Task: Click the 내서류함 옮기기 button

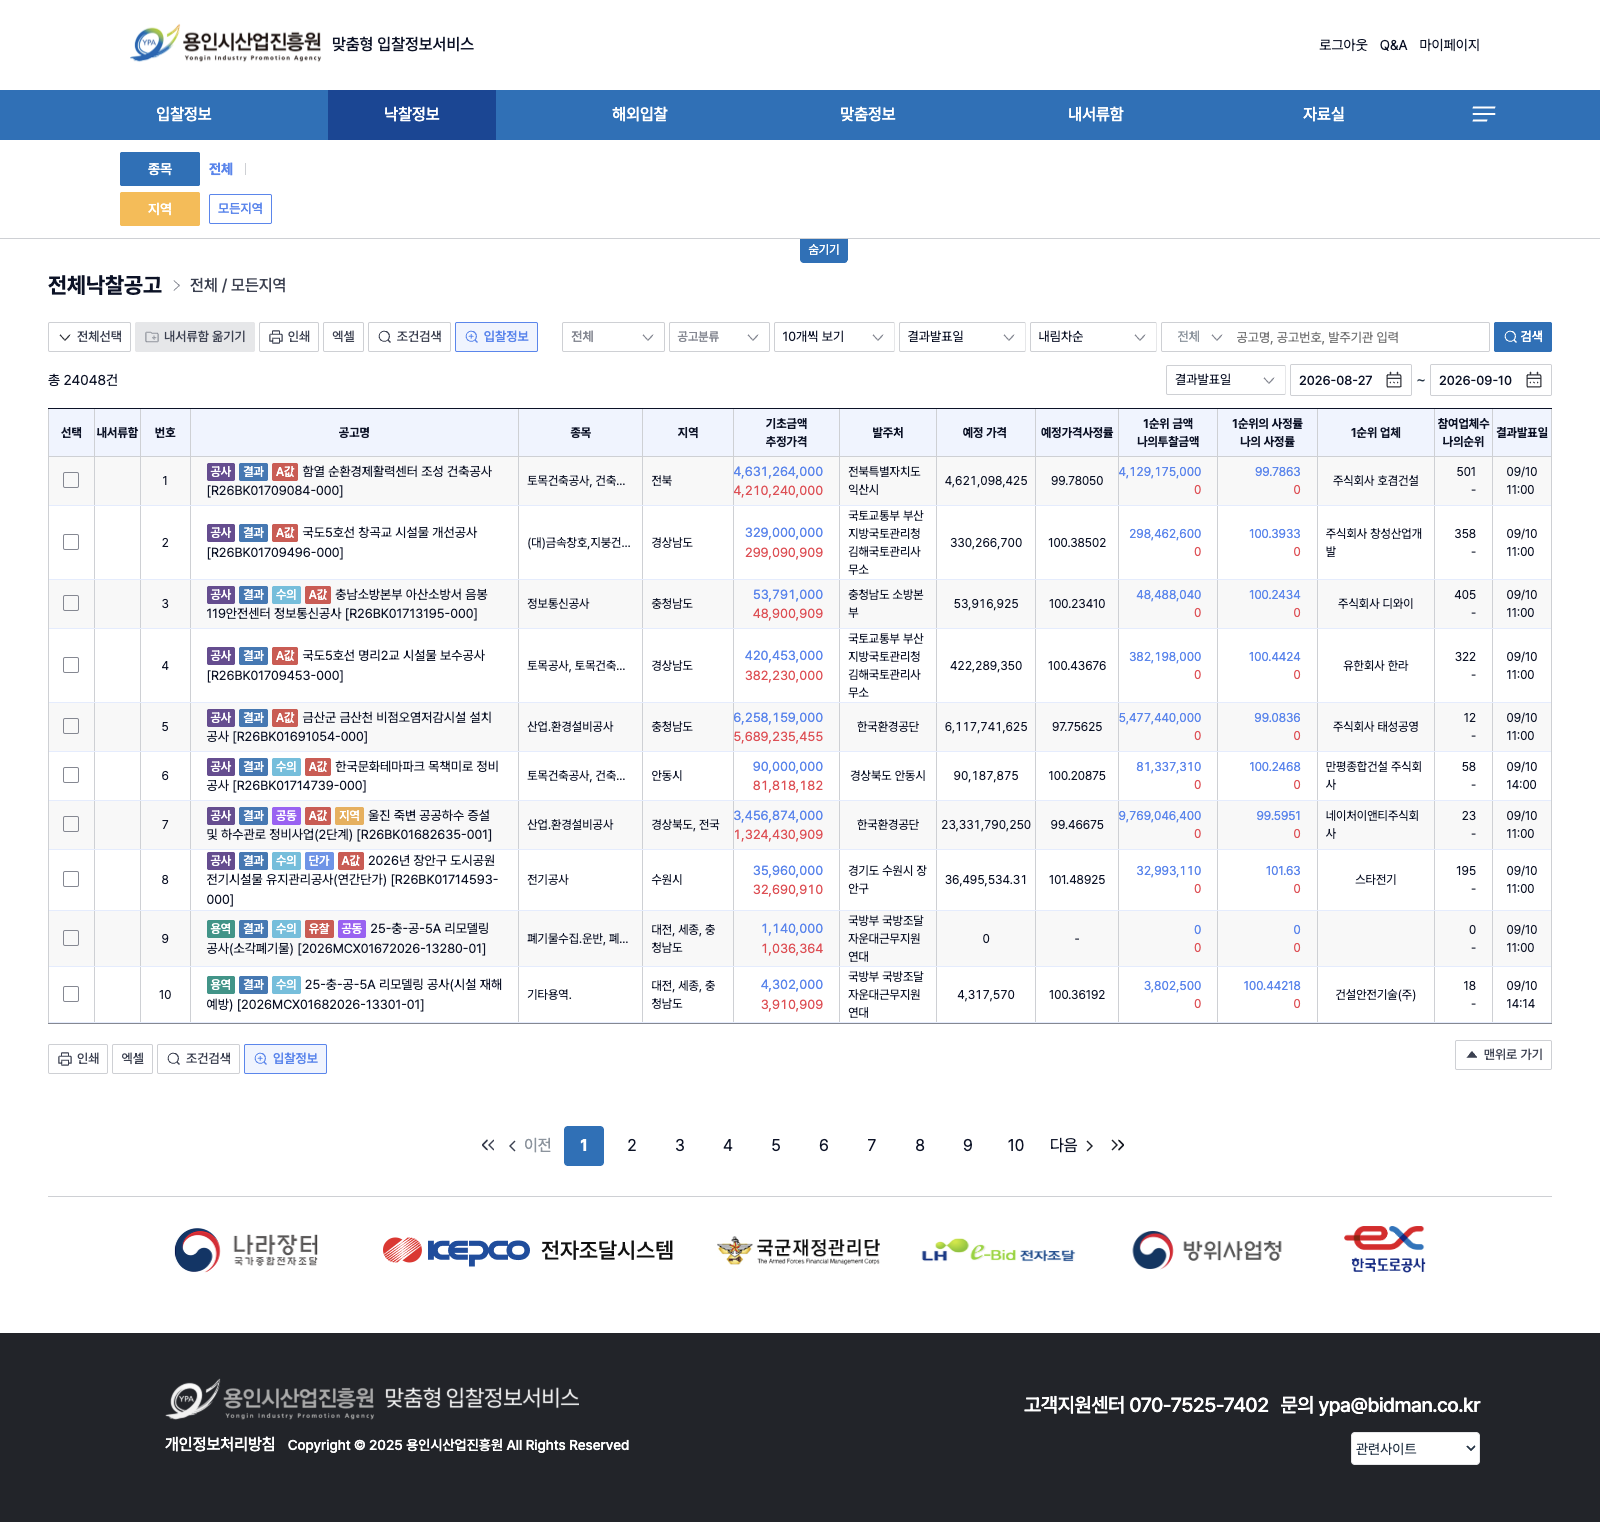Action: click(x=195, y=337)
